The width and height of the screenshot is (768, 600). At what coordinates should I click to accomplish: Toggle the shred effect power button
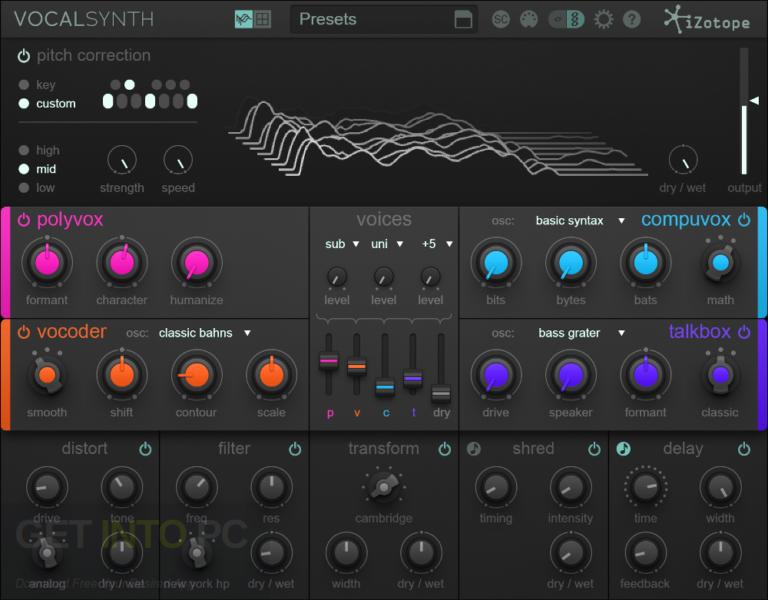(594, 449)
